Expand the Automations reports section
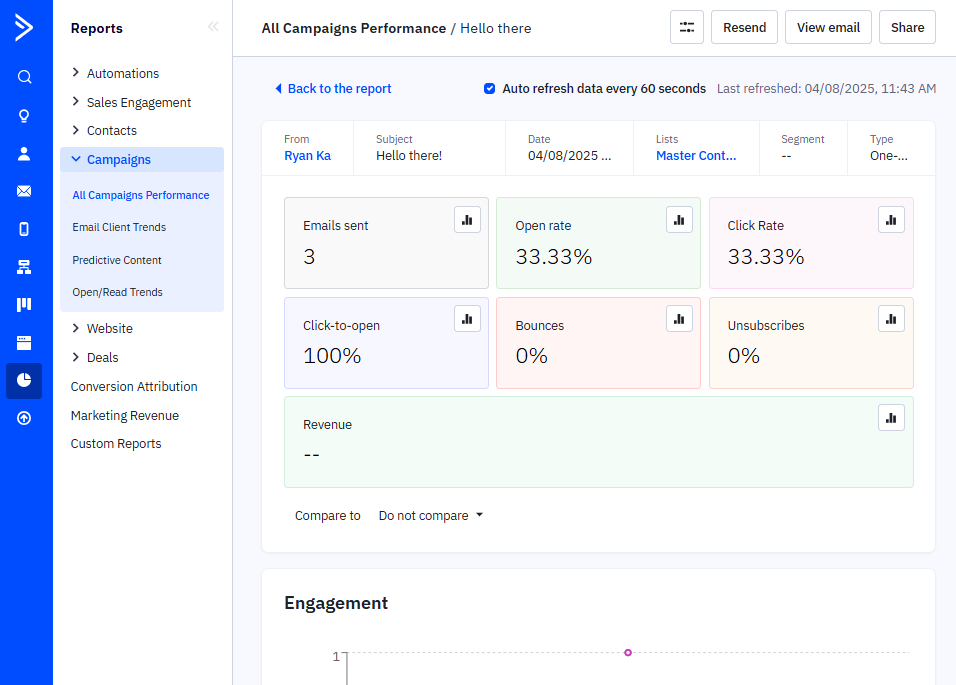 tap(76, 73)
